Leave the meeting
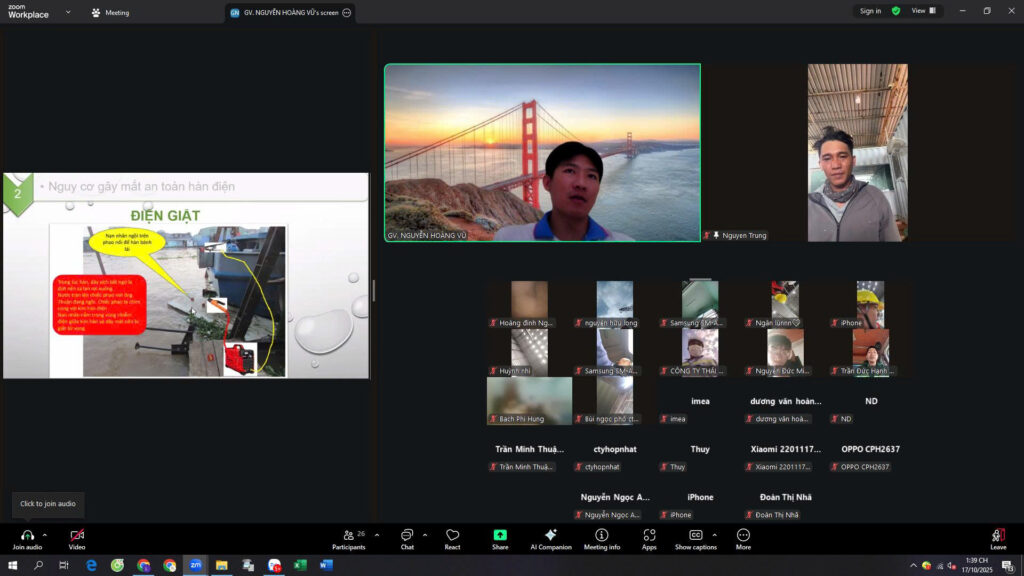The width and height of the screenshot is (1024, 576). click(x=998, y=536)
